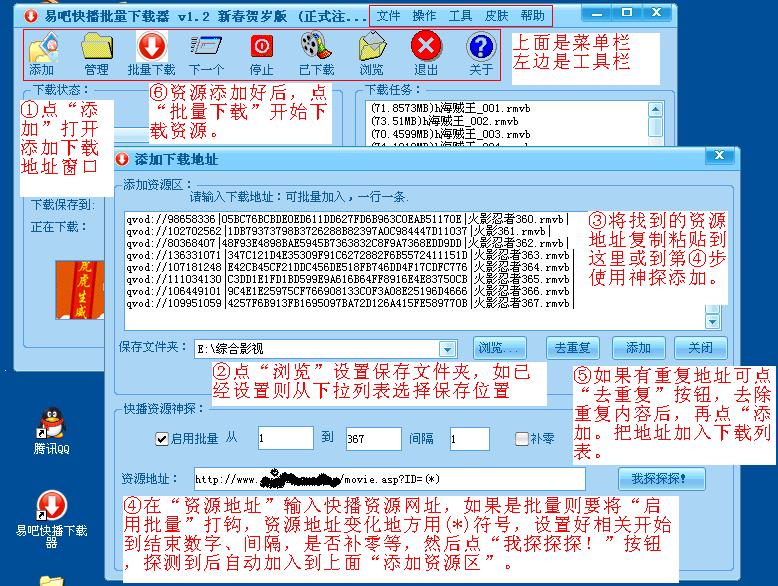The height and width of the screenshot is (586, 778).
Task: Click the 停止 stop toolbar icon
Action: coord(261,54)
